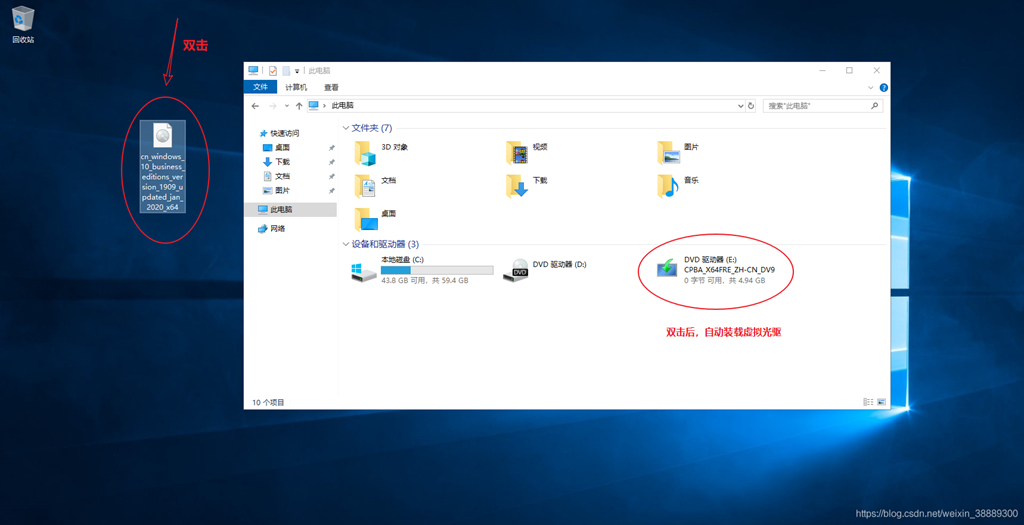Screen dimensions: 1024x525
Task: Collapse the 设备和驱动器 (3) group
Action: [346, 244]
